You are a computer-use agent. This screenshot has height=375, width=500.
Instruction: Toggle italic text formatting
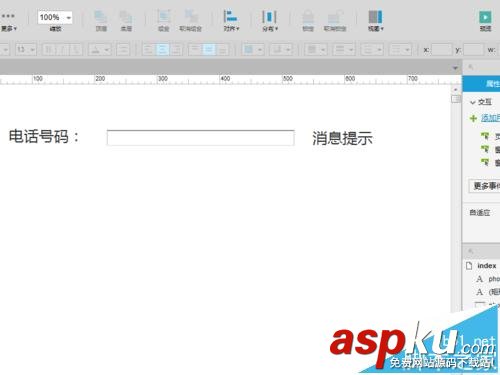click(62, 50)
